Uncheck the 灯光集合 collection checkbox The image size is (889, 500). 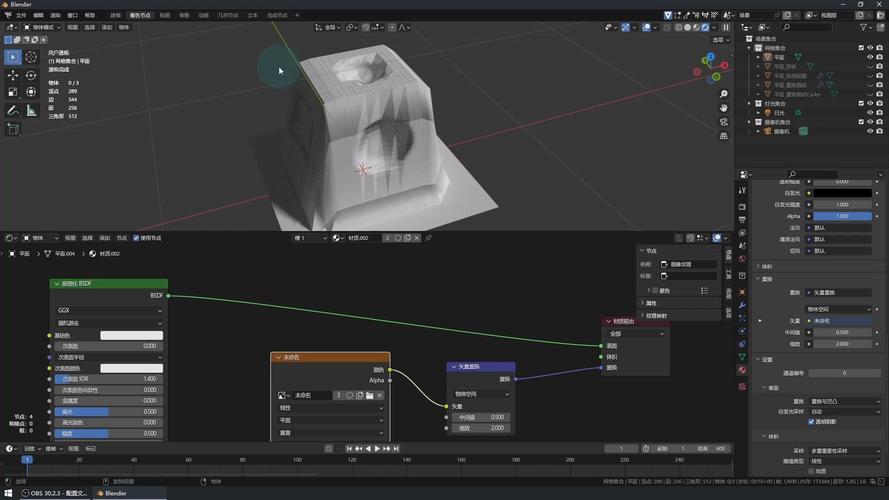(861, 104)
